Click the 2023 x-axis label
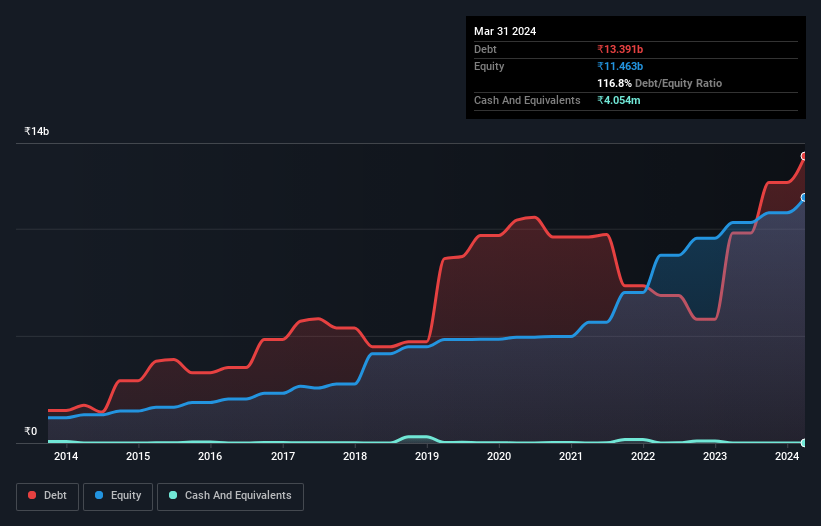The width and height of the screenshot is (821, 526). point(715,456)
